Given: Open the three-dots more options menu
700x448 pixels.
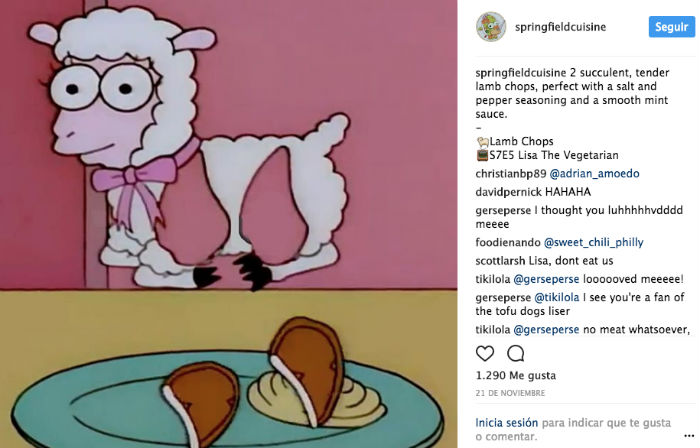Looking at the screenshot, I should pyautogui.click(x=689, y=436).
